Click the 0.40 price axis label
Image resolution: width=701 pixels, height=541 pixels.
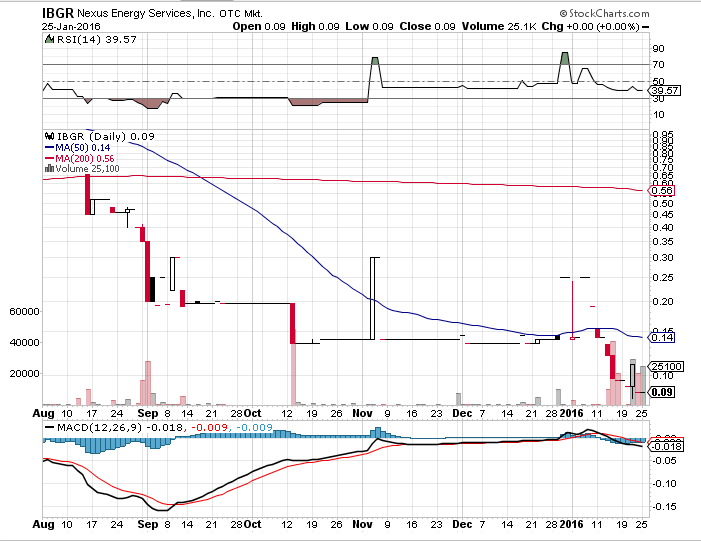coord(663,228)
